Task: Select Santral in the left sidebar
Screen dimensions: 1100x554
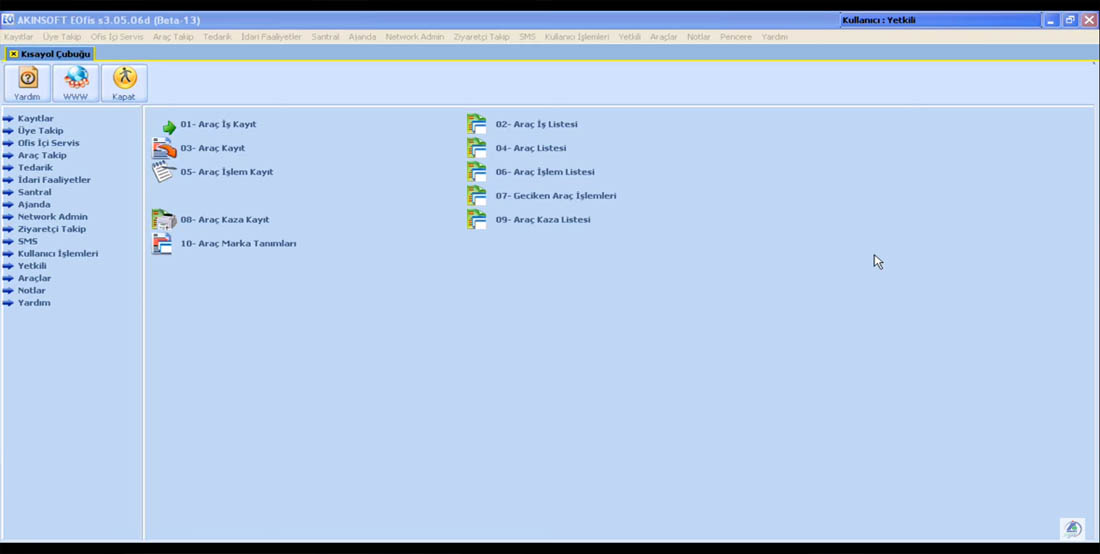Action: tap(34, 192)
